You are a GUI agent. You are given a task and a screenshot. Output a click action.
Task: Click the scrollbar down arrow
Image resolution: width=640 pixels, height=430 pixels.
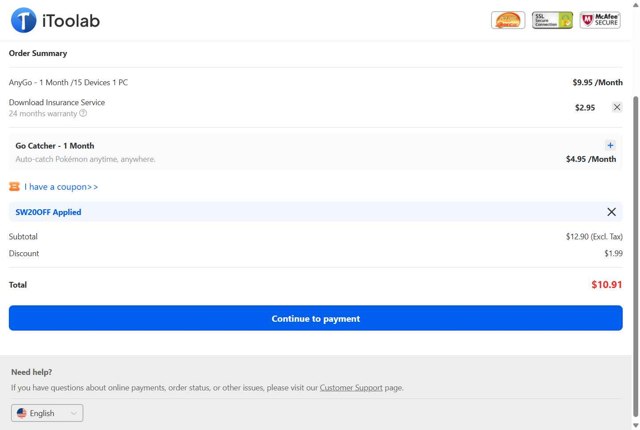click(x=636, y=426)
